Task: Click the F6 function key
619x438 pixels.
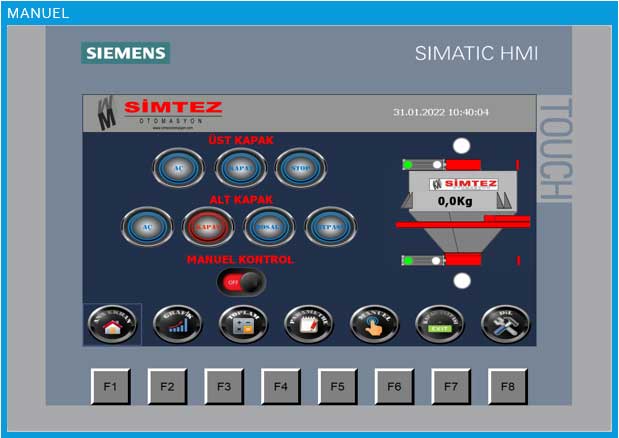Action: 394,387
